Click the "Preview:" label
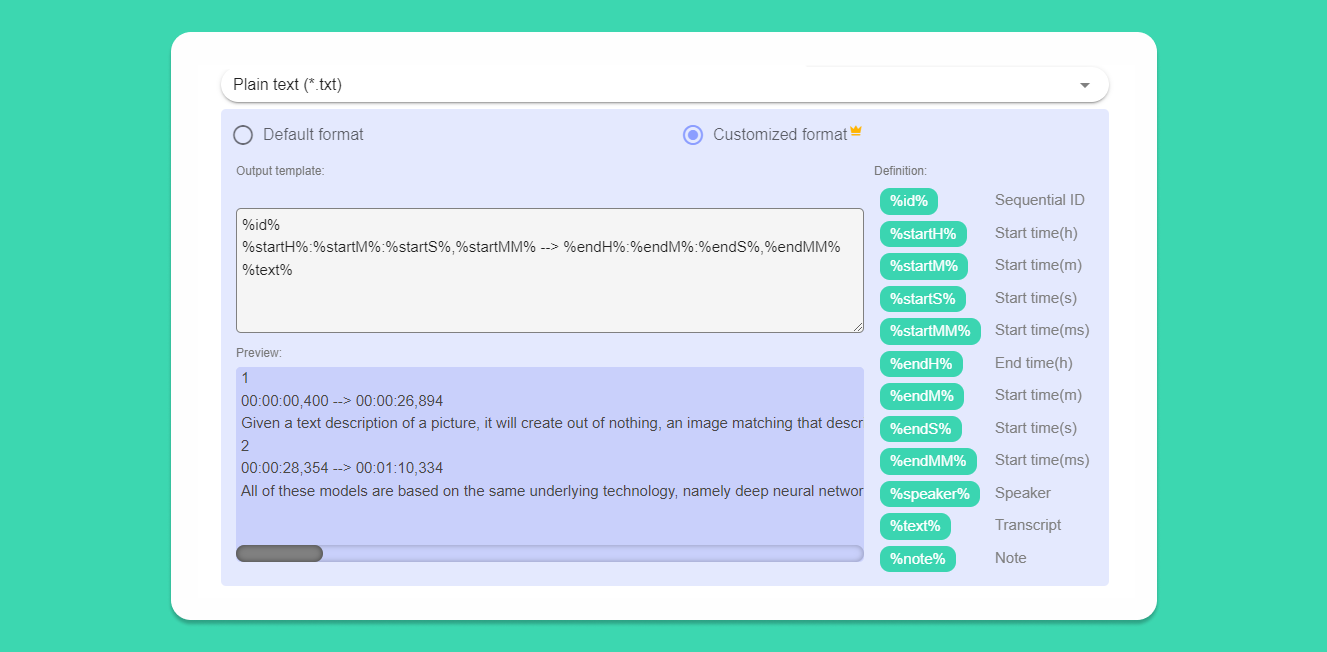Image resolution: width=1327 pixels, height=652 pixels. (x=259, y=353)
